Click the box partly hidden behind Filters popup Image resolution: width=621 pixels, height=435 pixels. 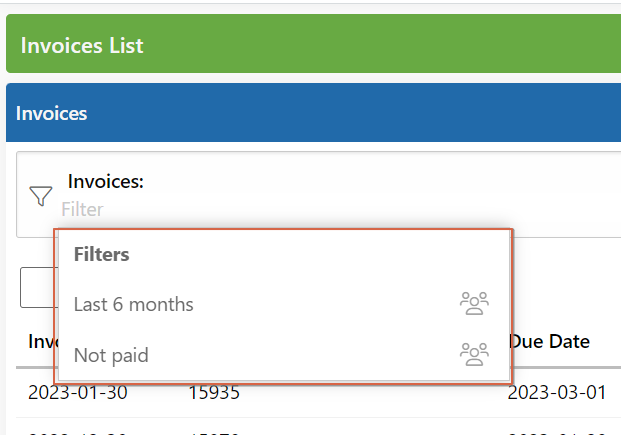point(39,288)
